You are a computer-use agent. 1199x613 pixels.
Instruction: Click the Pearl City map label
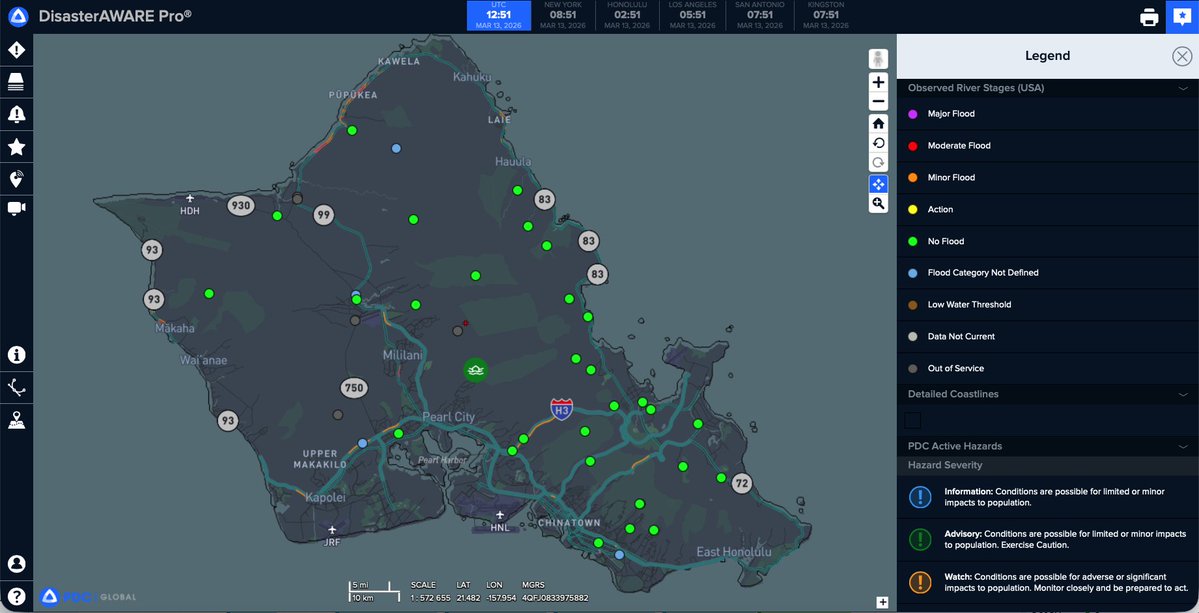[449, 417]
